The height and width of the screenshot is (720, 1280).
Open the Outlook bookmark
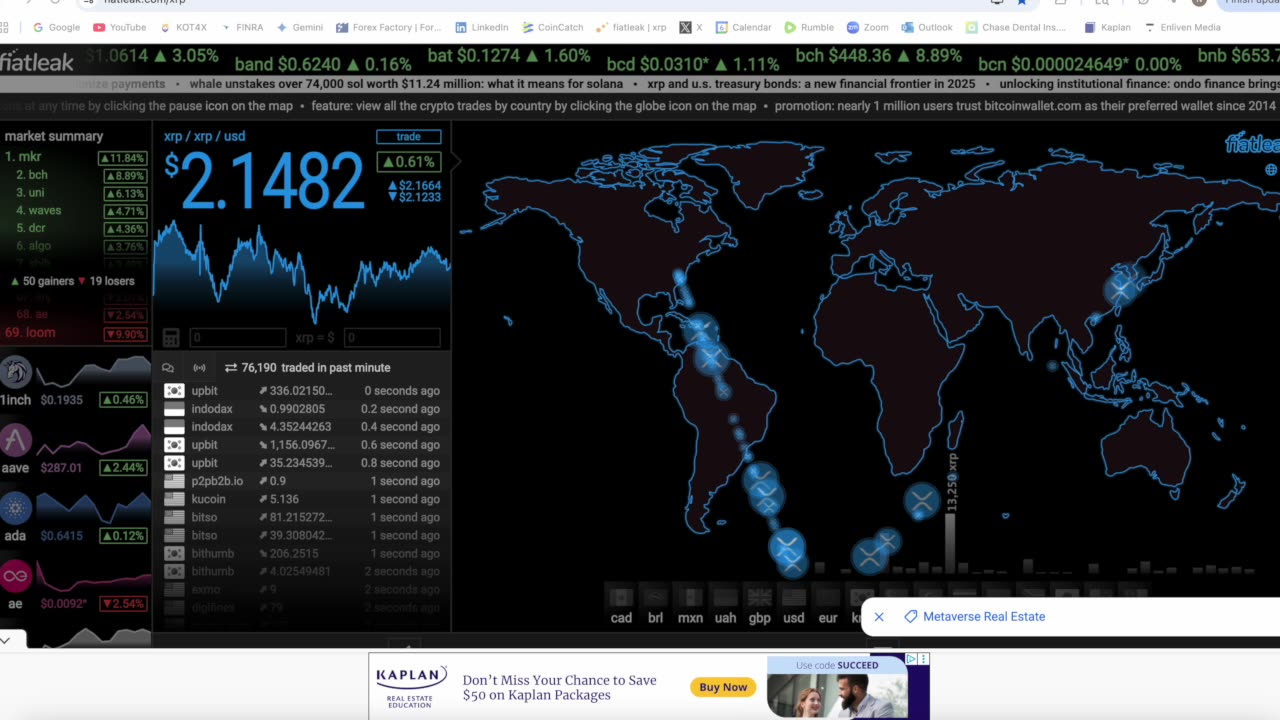coord(927,27)
